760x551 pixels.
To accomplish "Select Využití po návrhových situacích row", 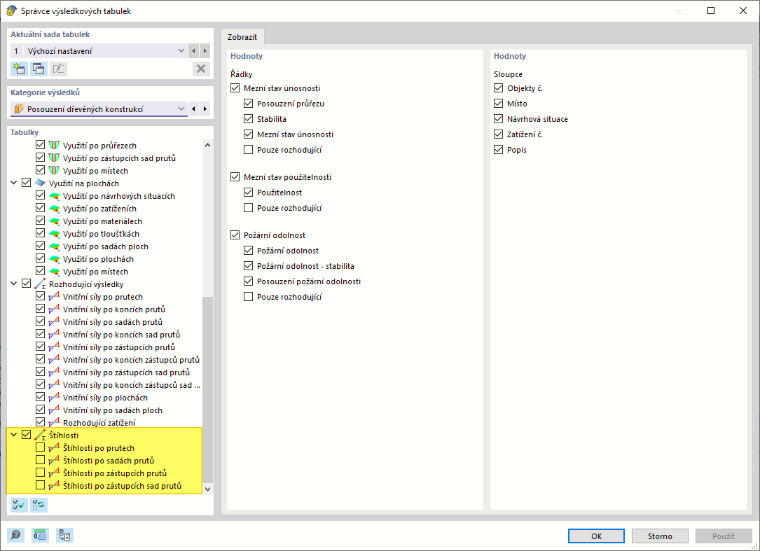I will pos(119,196).
